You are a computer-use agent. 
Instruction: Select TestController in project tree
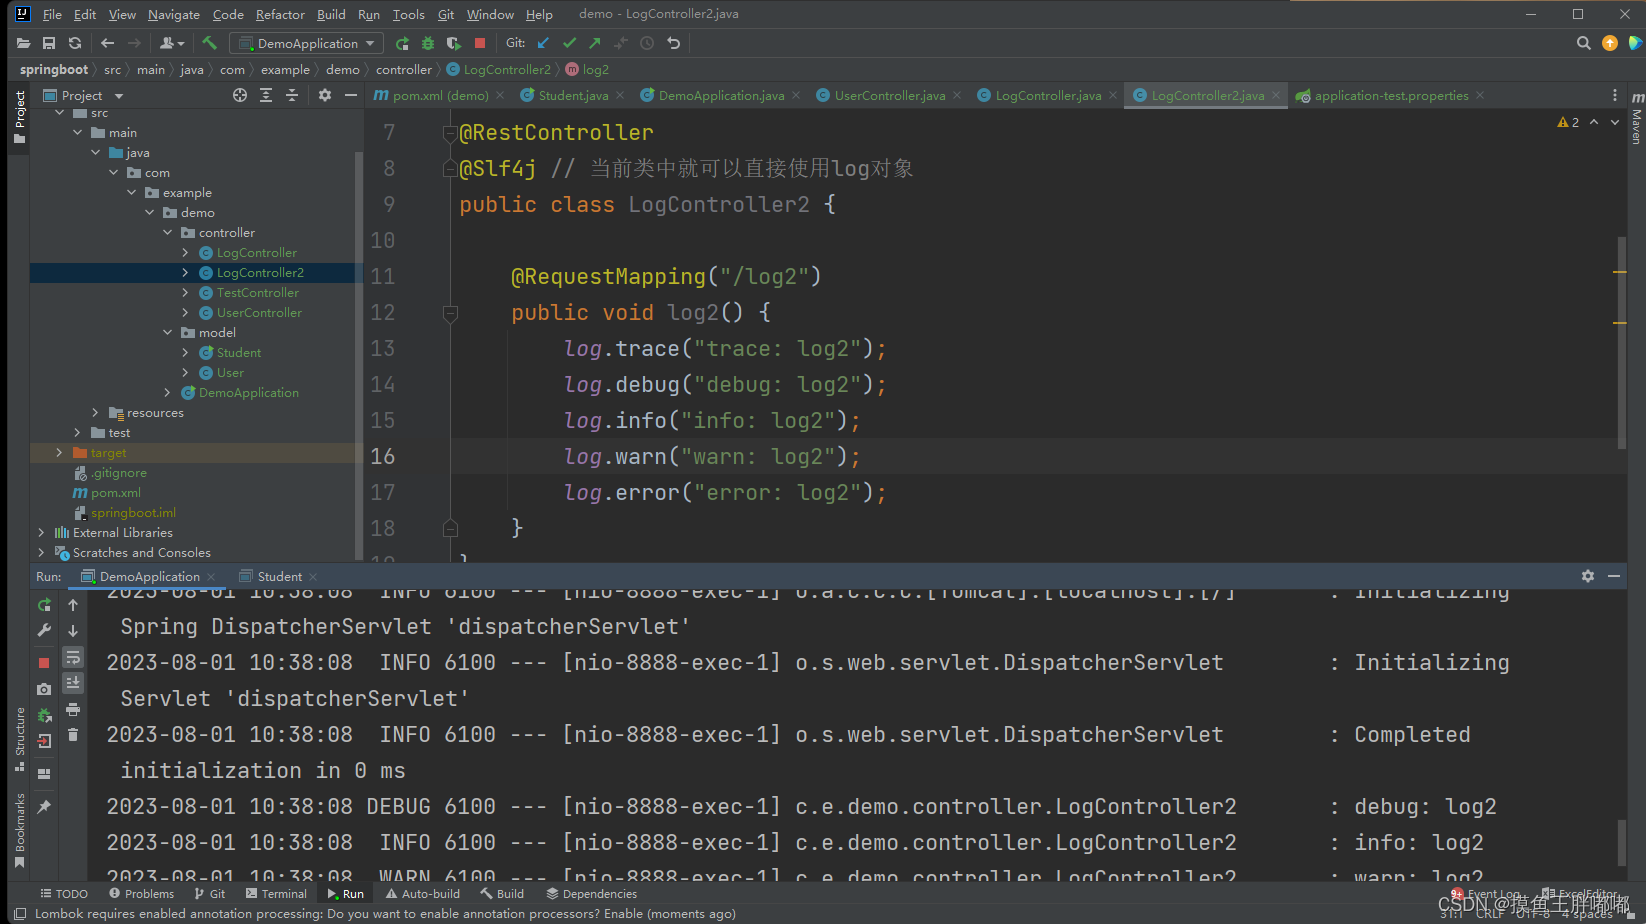(257, 293)
